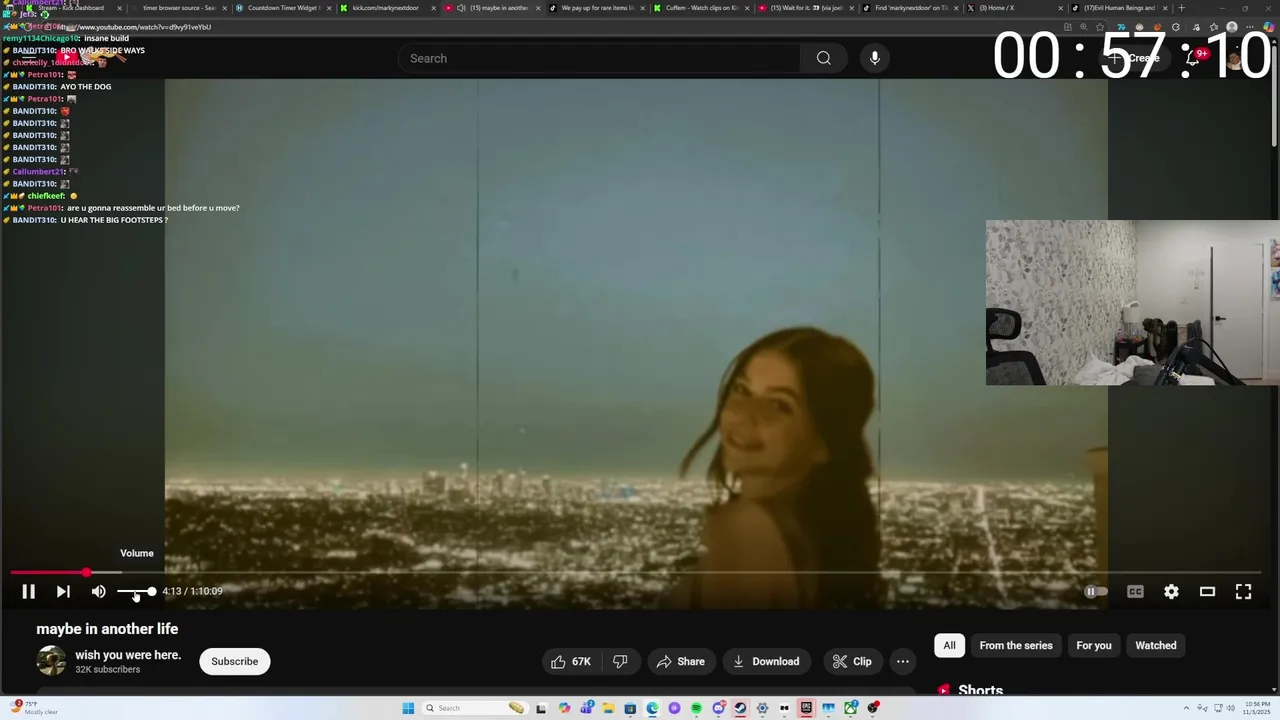Image resolution: width=1280 pixels, height=720 pixels.
Task: Toggle closed captions (CC)
Action: click(x=1135, y=592)
